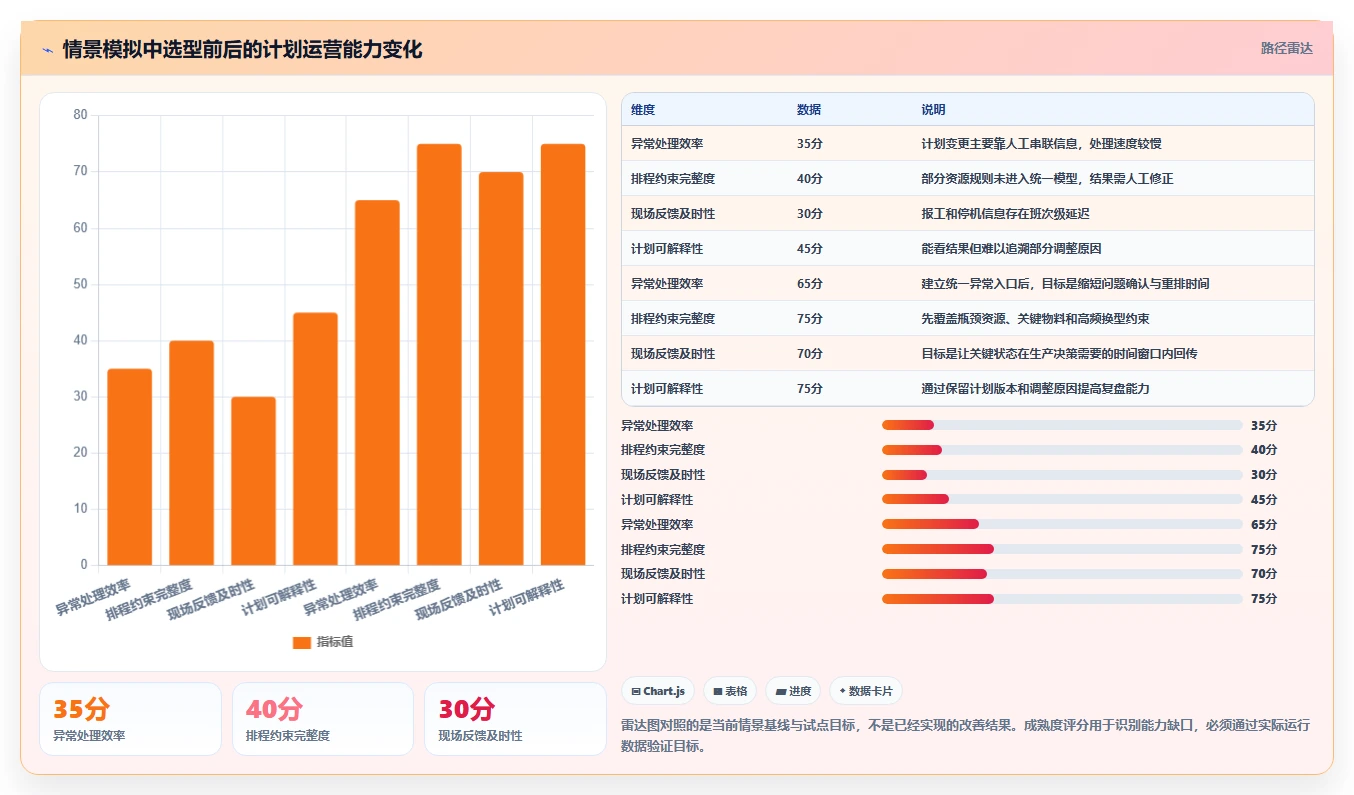Screen dimensions: 1354x795
Task: Click the lightning icon beside the header title
Action: pyautogui.click(x=47, y=50)
